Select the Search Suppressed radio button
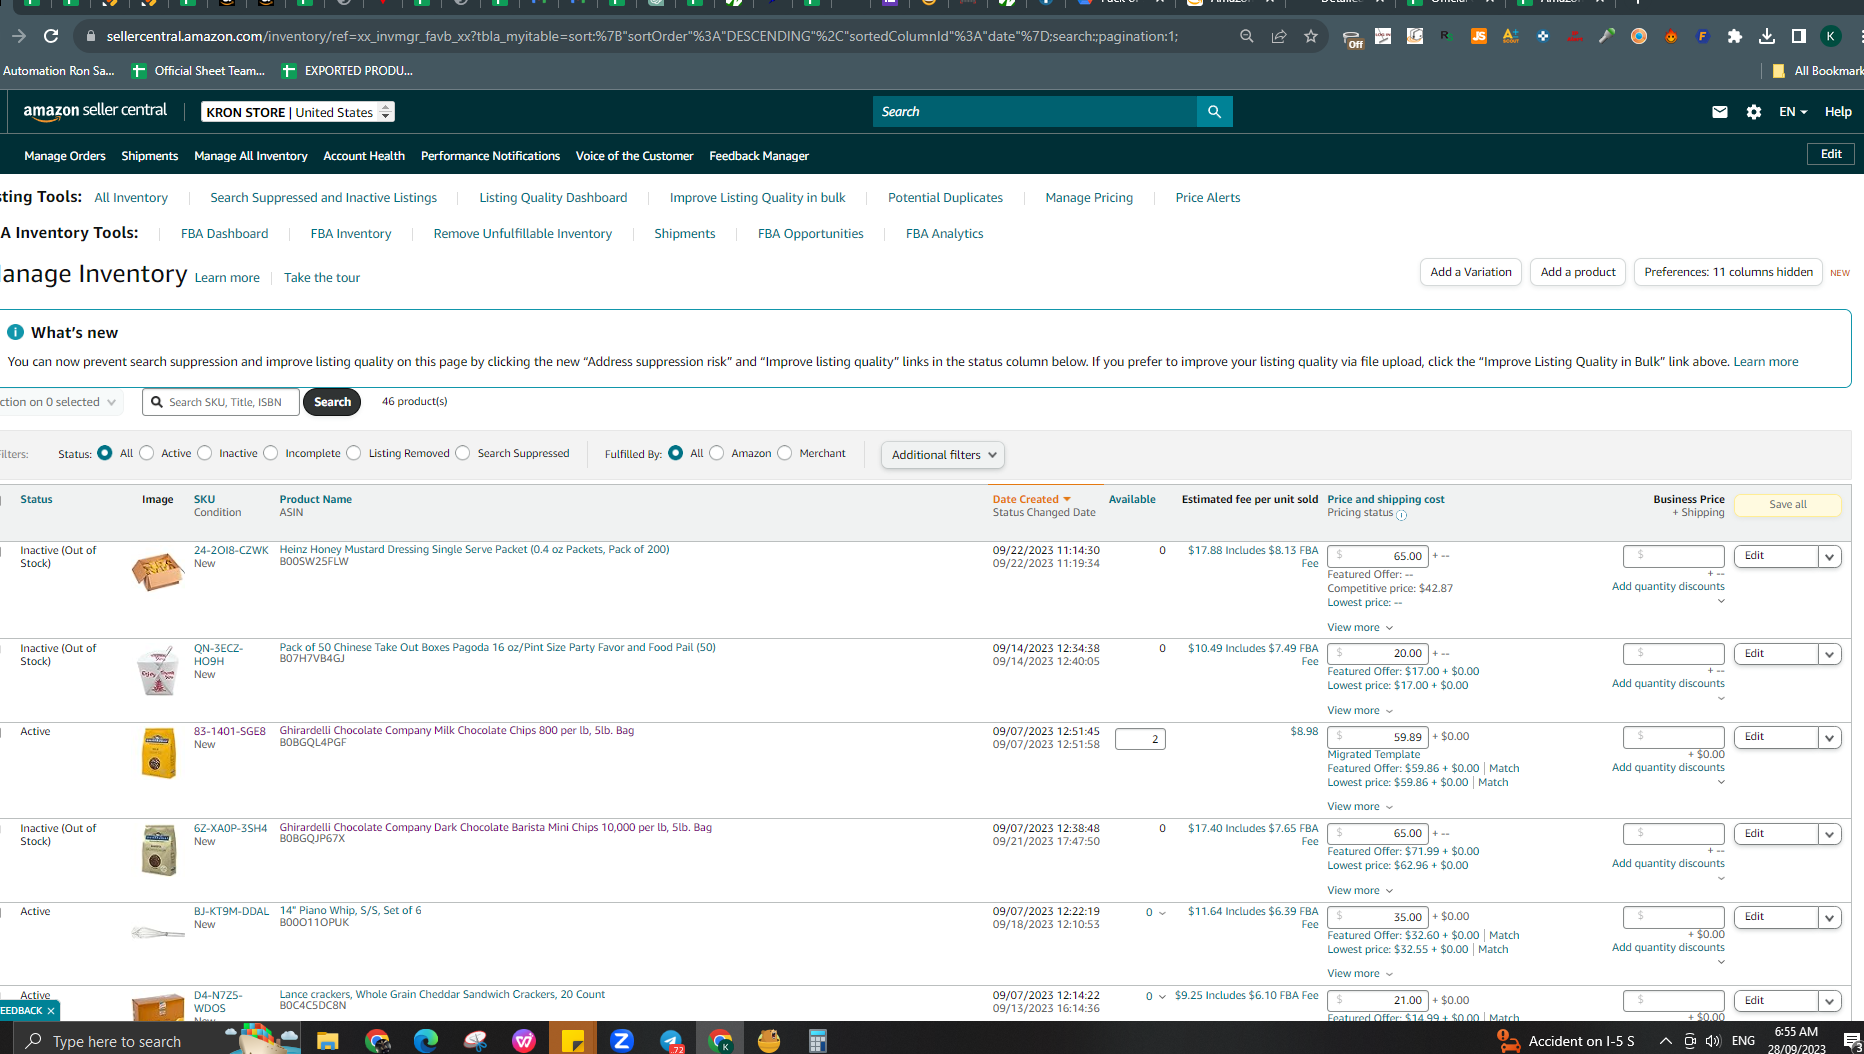Screen dimensions: 1864x1054 pos(463,453)
